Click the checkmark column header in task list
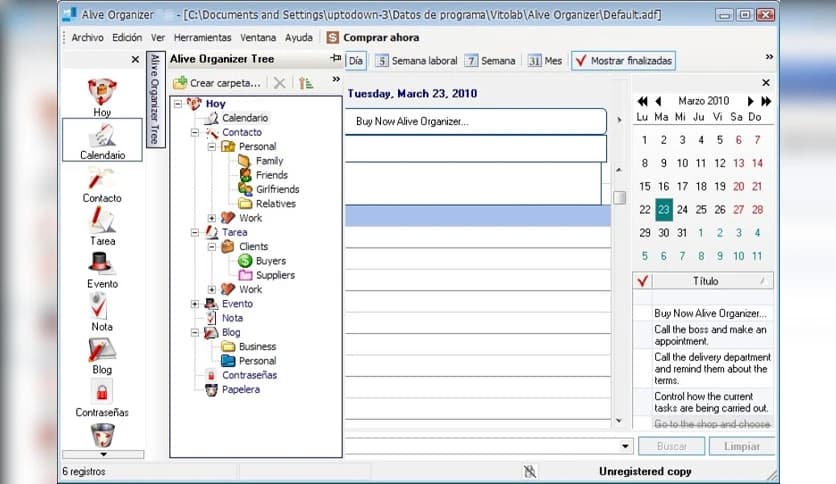The image size is (836, 484). click(642, 281)
